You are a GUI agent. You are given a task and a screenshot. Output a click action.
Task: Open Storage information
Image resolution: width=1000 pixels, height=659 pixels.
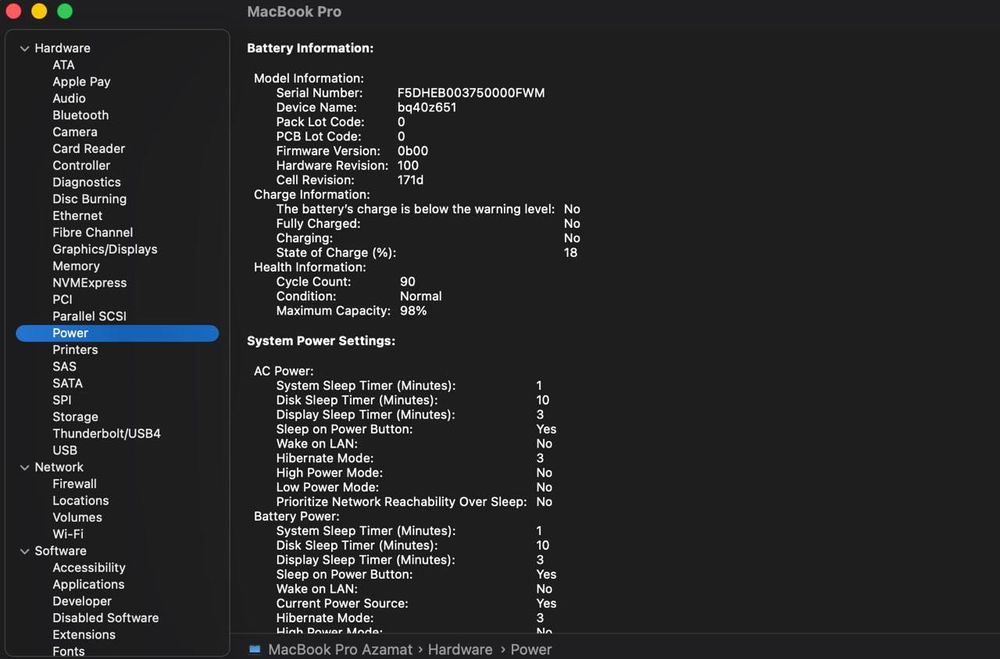pos(75,417)
